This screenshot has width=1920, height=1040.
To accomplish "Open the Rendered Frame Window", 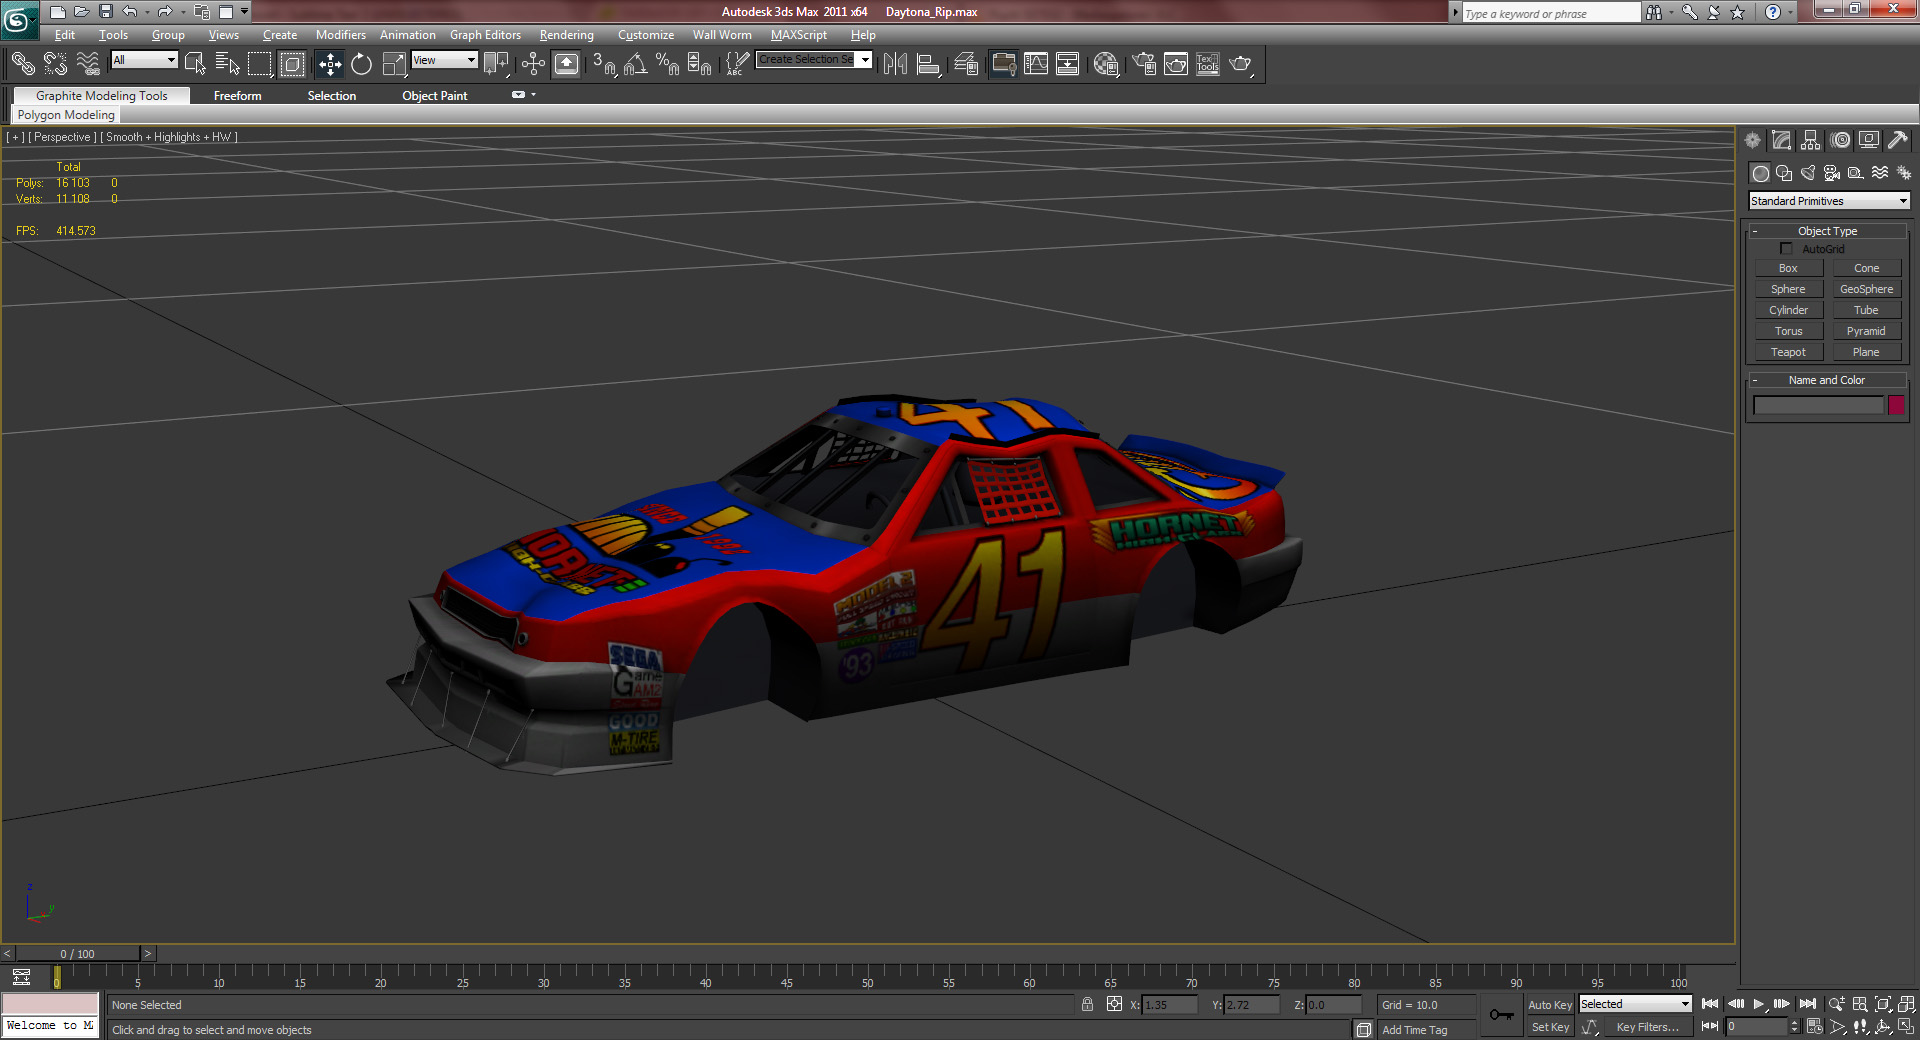I will (x=1176, y=64).
